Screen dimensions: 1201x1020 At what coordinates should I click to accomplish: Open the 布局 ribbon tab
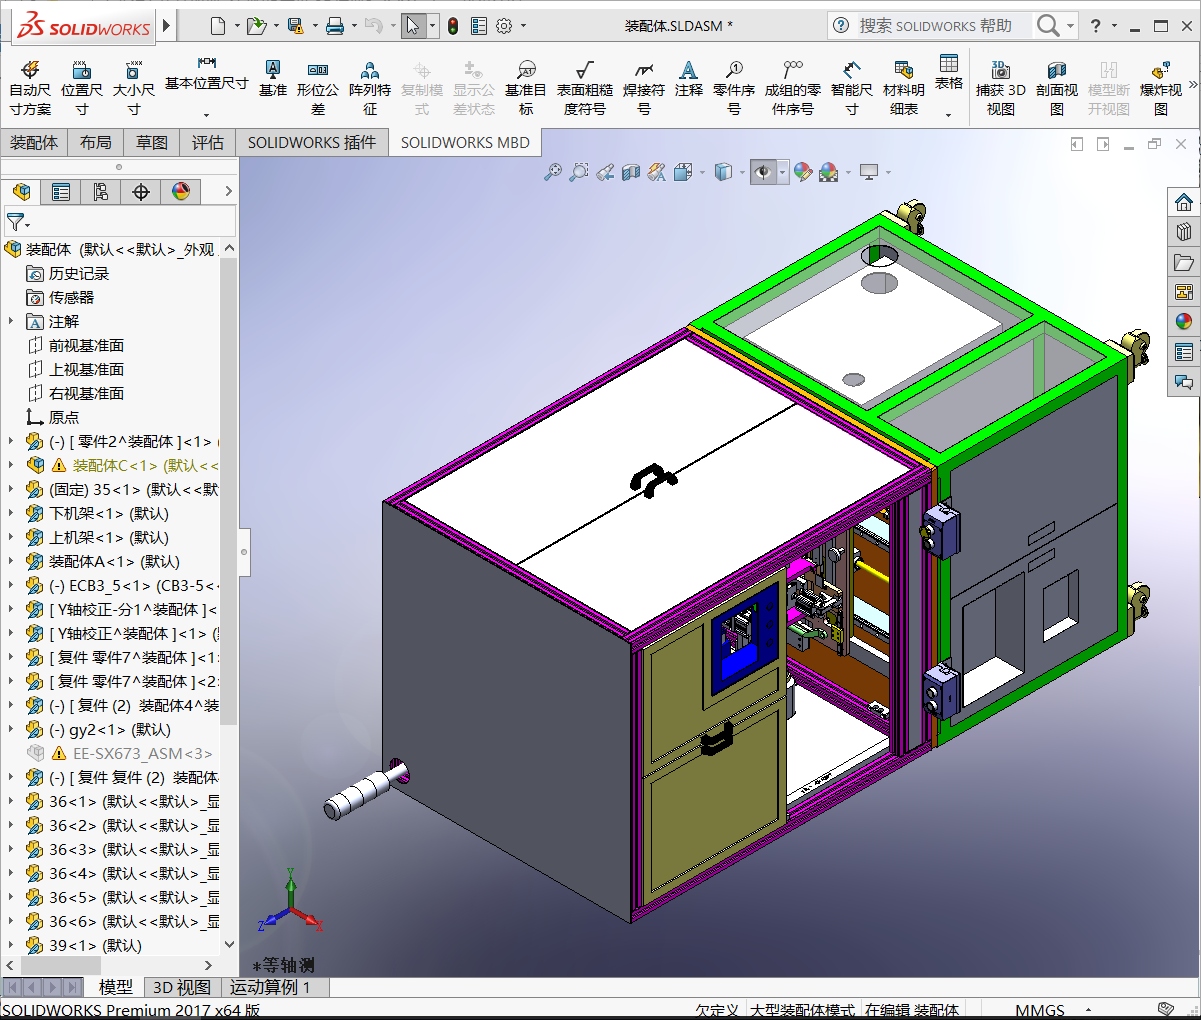coord(96,143)
